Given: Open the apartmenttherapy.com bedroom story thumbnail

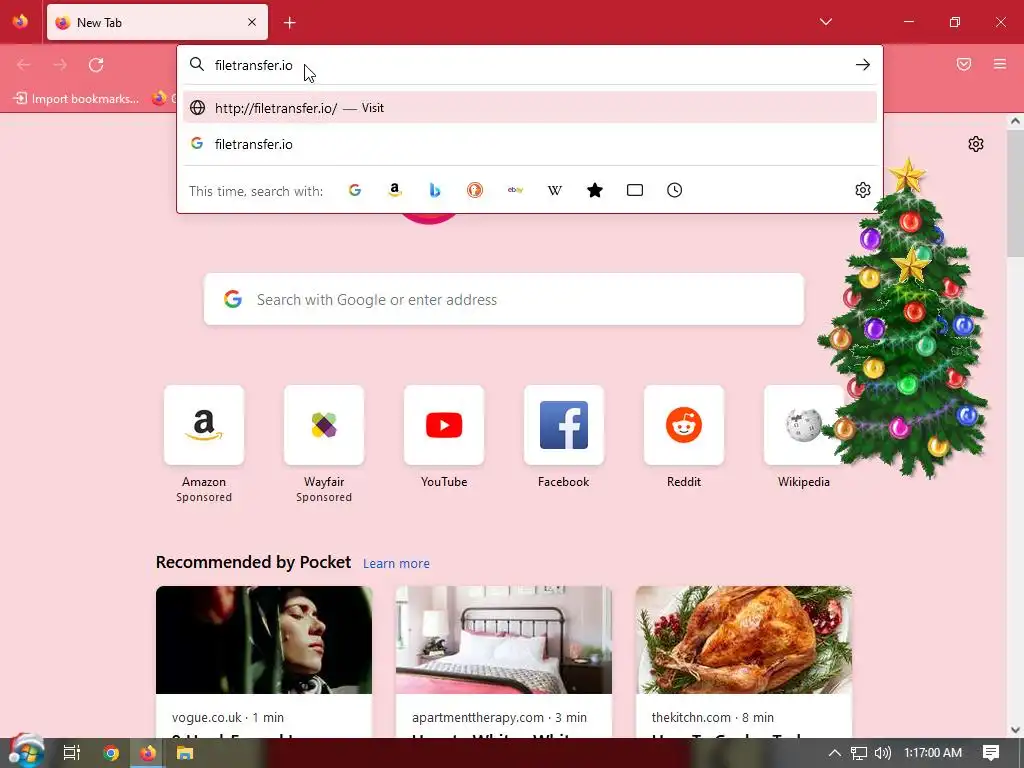Looking at the screenshot, I should pyautogui.click(x=504, y=639).
